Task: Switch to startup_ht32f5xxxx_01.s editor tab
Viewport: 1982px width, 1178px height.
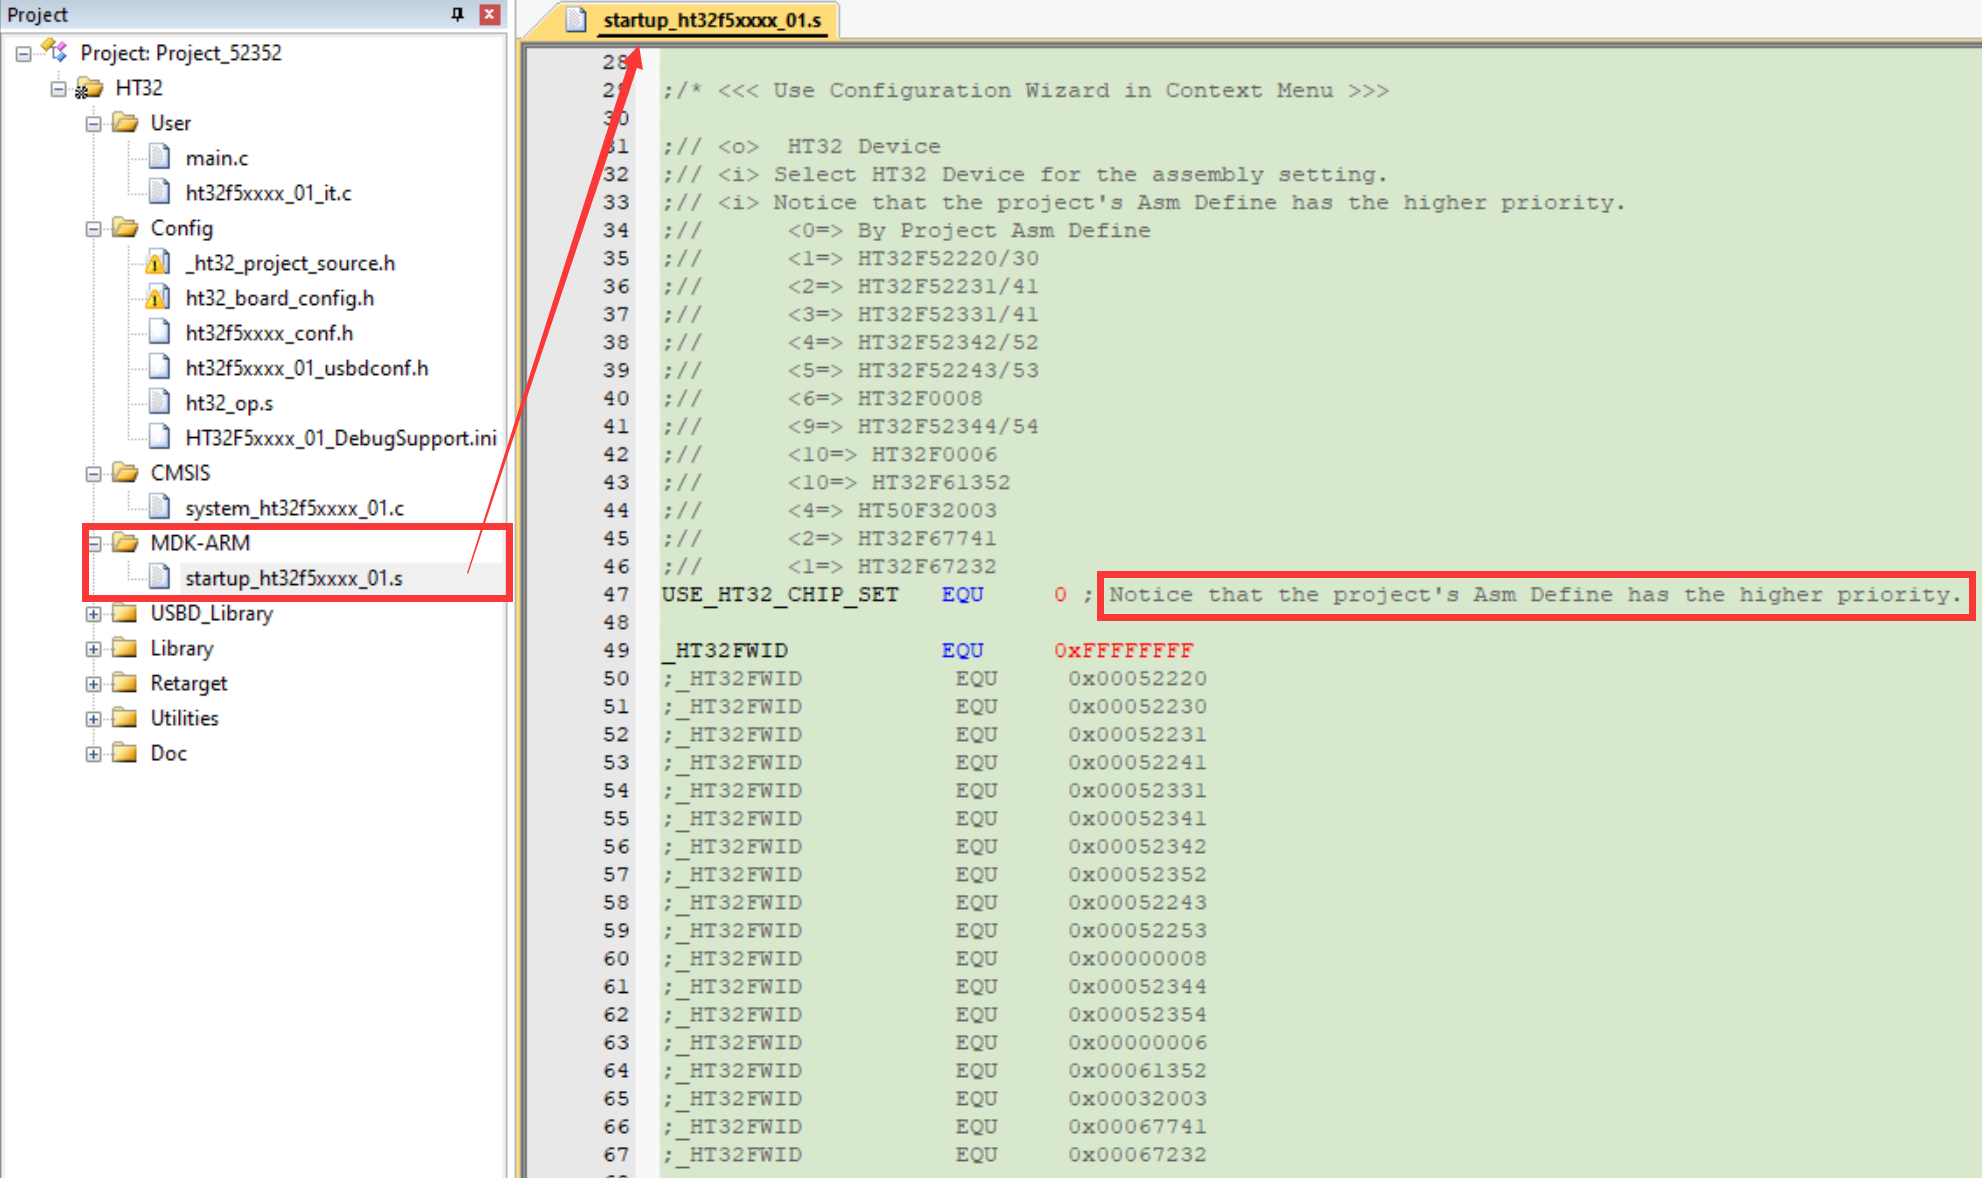Action: click(711, 20)
